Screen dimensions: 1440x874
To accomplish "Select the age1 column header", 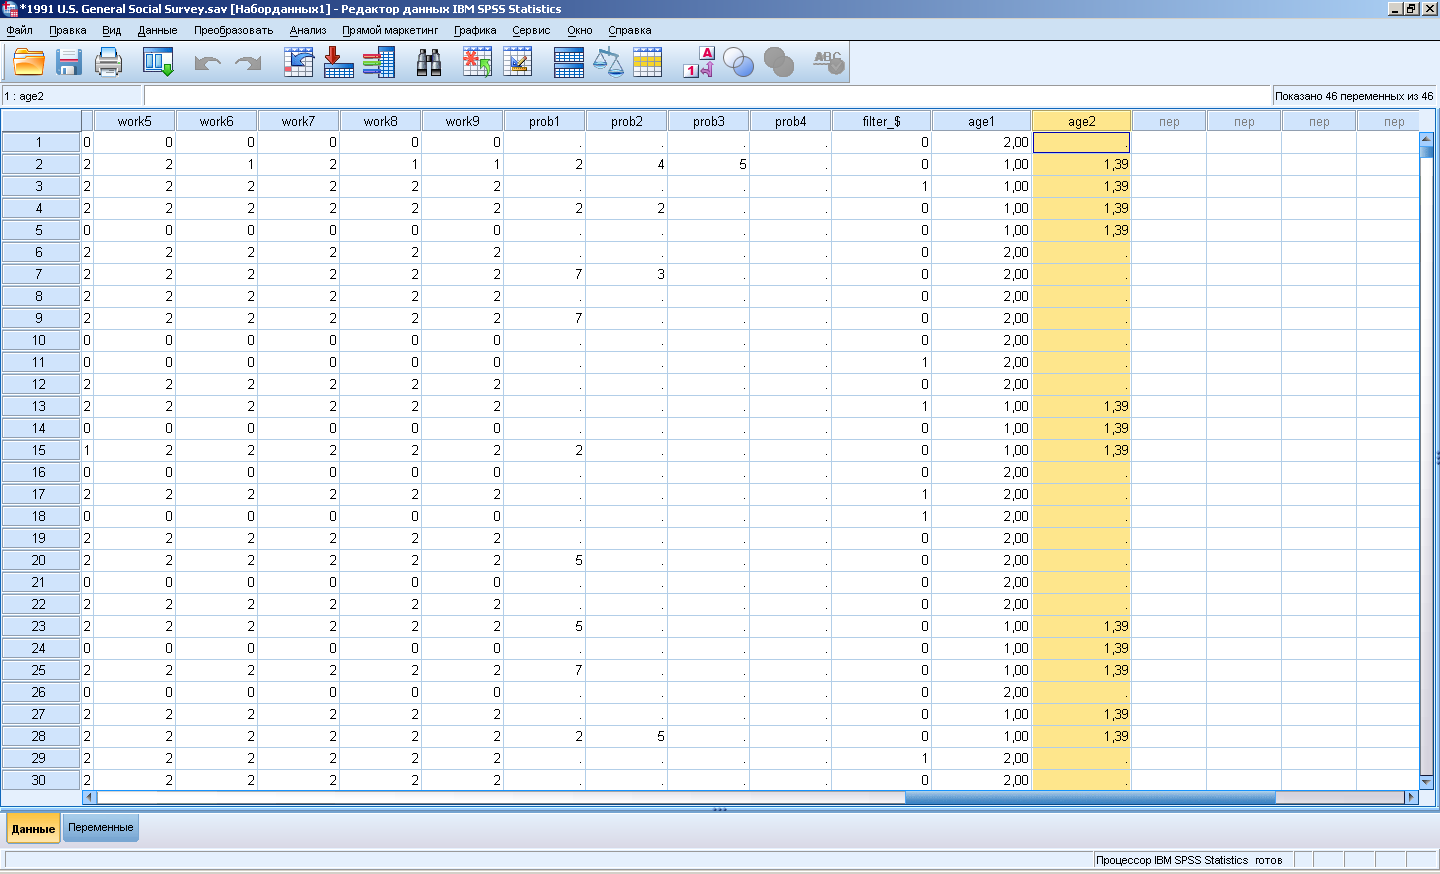I will 981,121.
